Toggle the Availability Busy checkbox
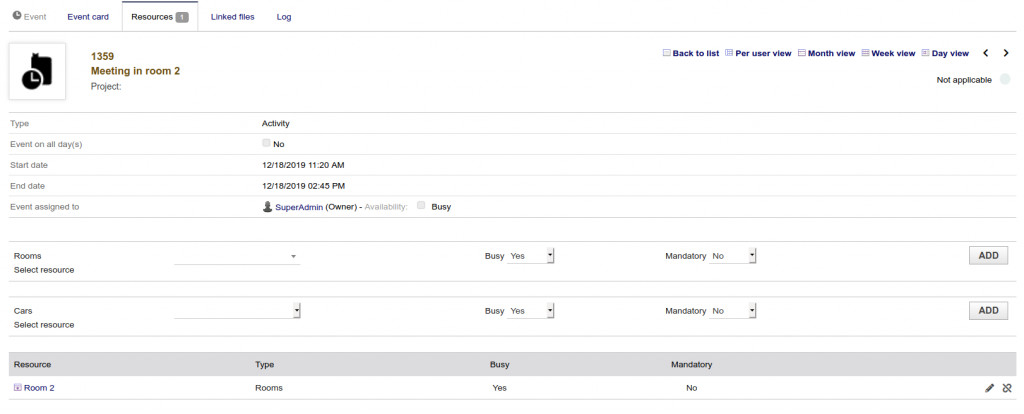 421,206
